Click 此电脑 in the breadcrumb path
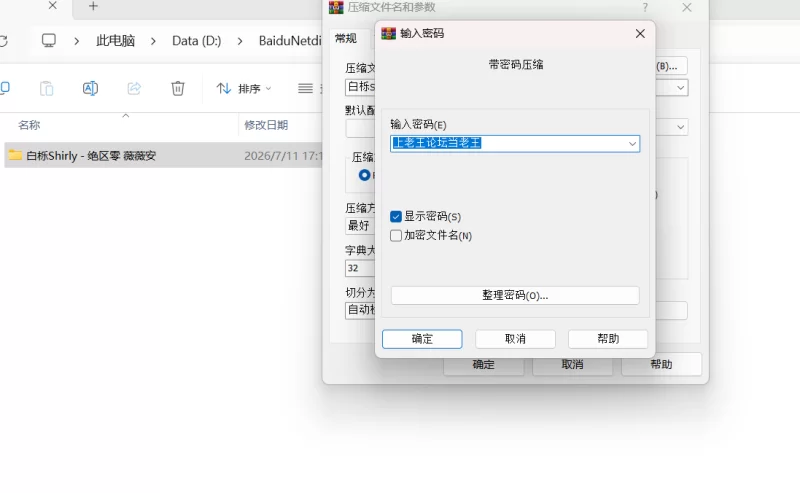Viewport: 800px width, 493px height. [115, 41]
